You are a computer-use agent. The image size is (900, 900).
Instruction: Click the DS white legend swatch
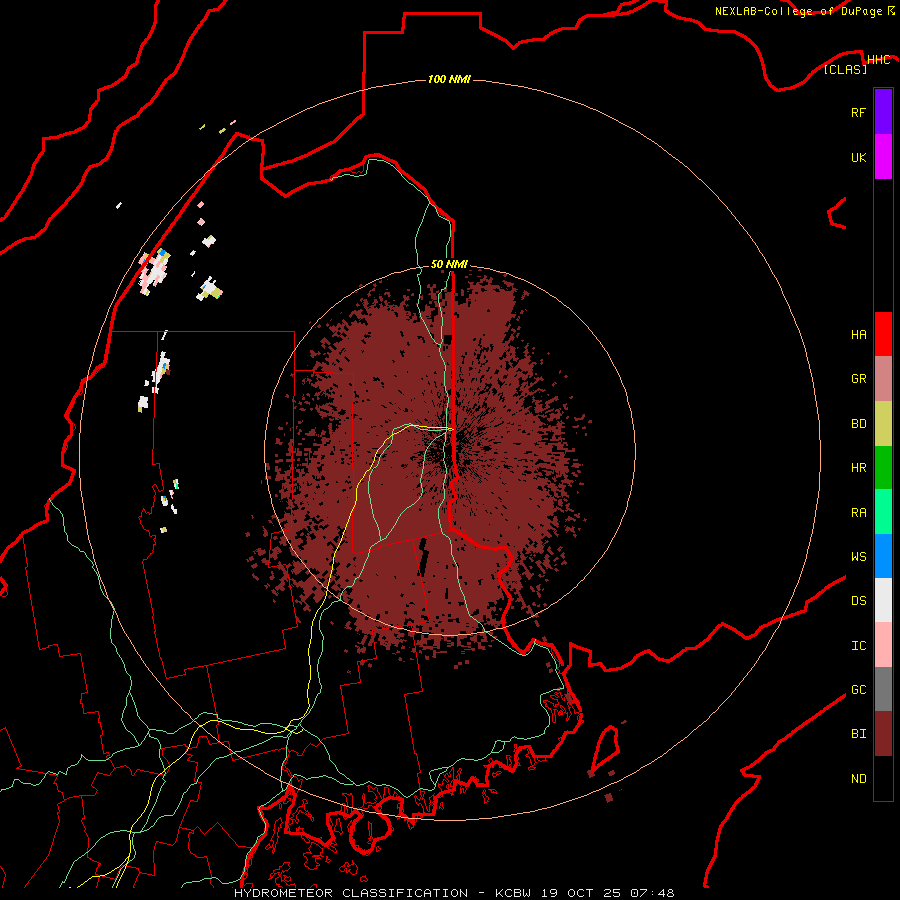tap(883, 600)
